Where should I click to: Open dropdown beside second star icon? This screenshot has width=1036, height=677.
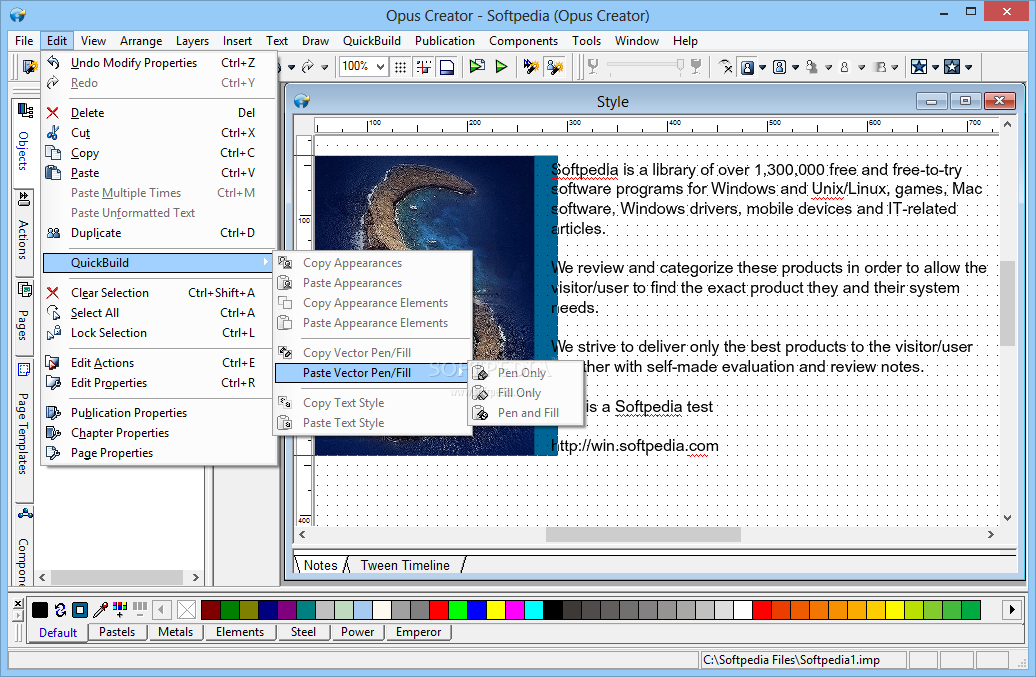point(969,67)
